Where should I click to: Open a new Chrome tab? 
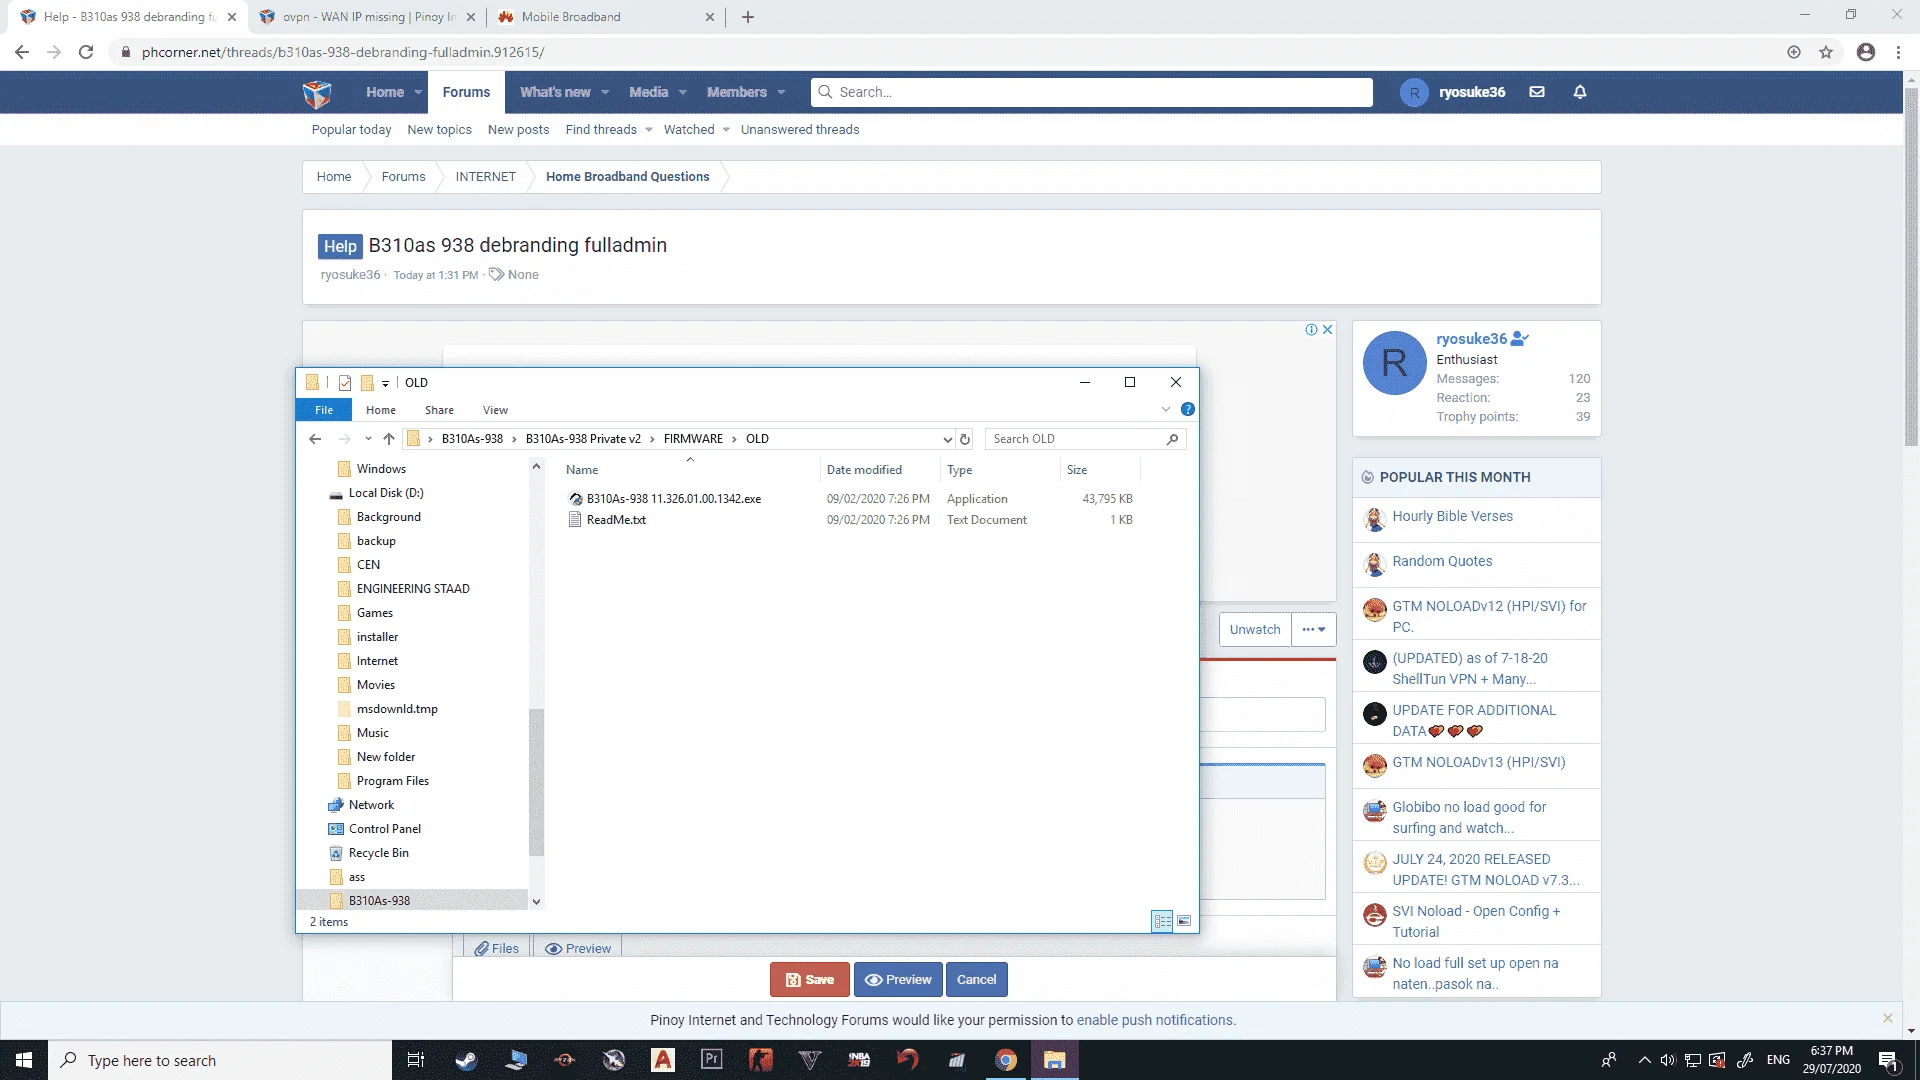point(747,17)
